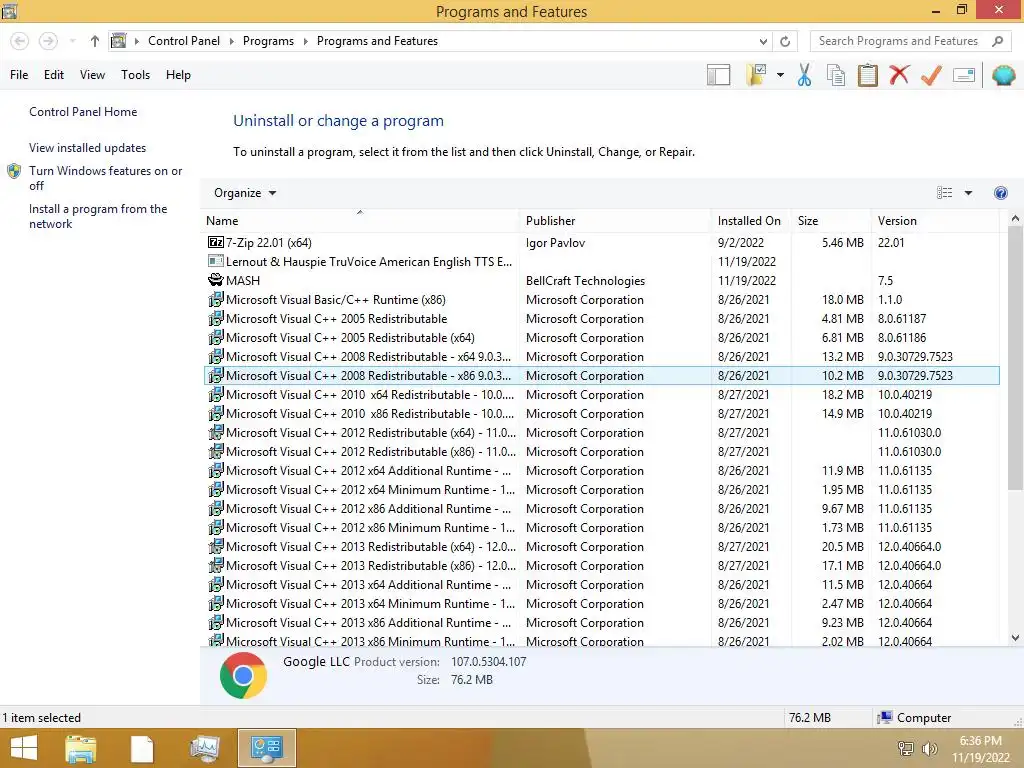This screenshot has height=768, width=1024.
Task: Select version cell 8.0.61187
Action: click(x=902, y=318)
